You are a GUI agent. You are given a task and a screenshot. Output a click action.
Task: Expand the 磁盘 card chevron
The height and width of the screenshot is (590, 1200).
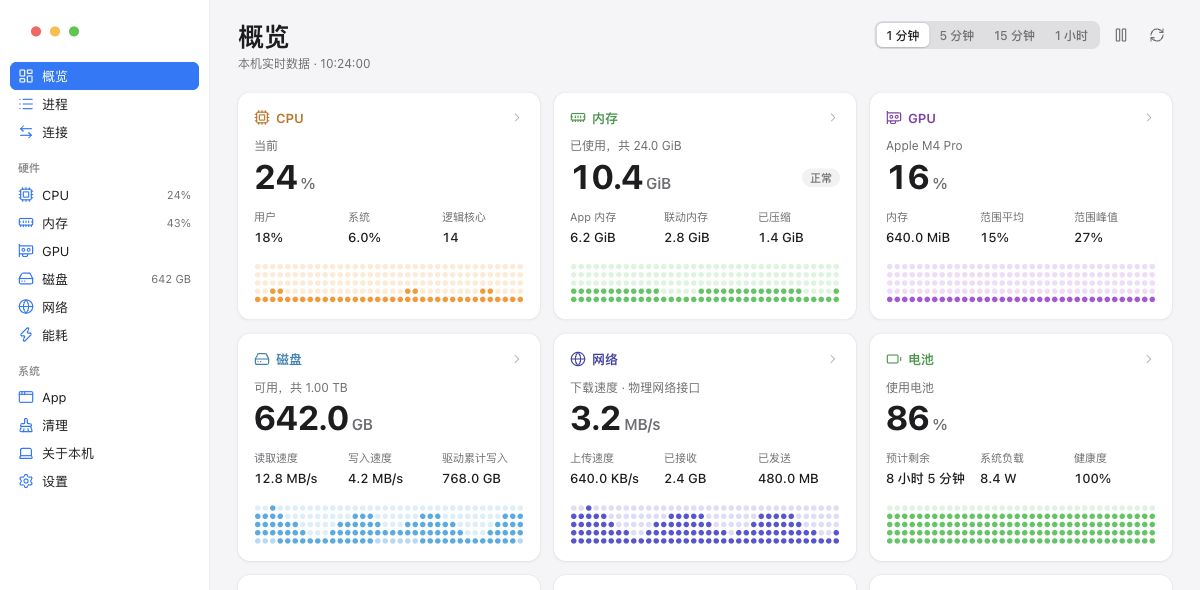click(x=517, y=359)
